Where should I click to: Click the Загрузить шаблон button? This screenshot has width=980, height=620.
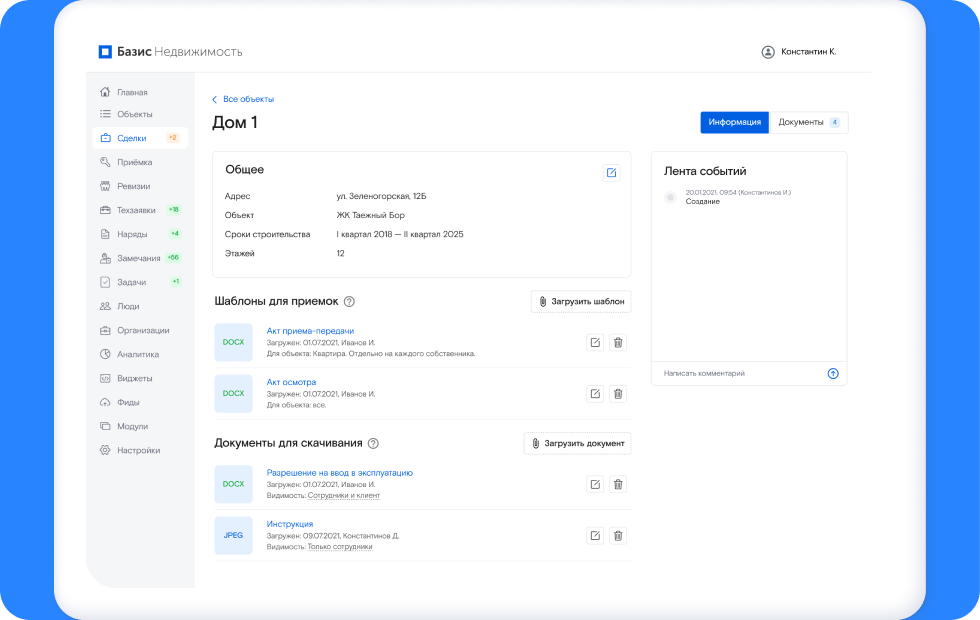click(581, 301)
